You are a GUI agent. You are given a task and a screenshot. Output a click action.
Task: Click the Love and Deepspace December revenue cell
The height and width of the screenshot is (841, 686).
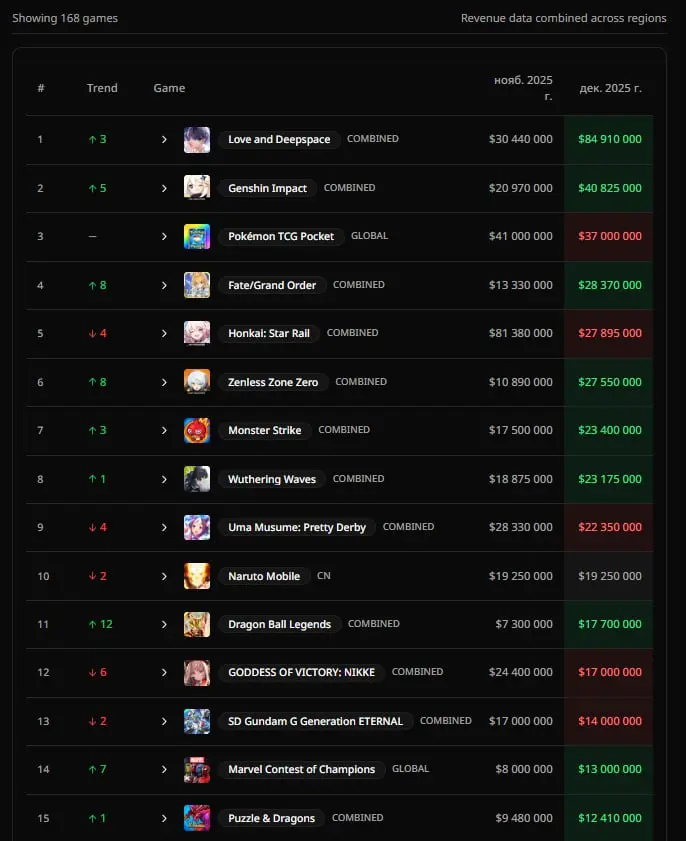[x=610, y=140]
